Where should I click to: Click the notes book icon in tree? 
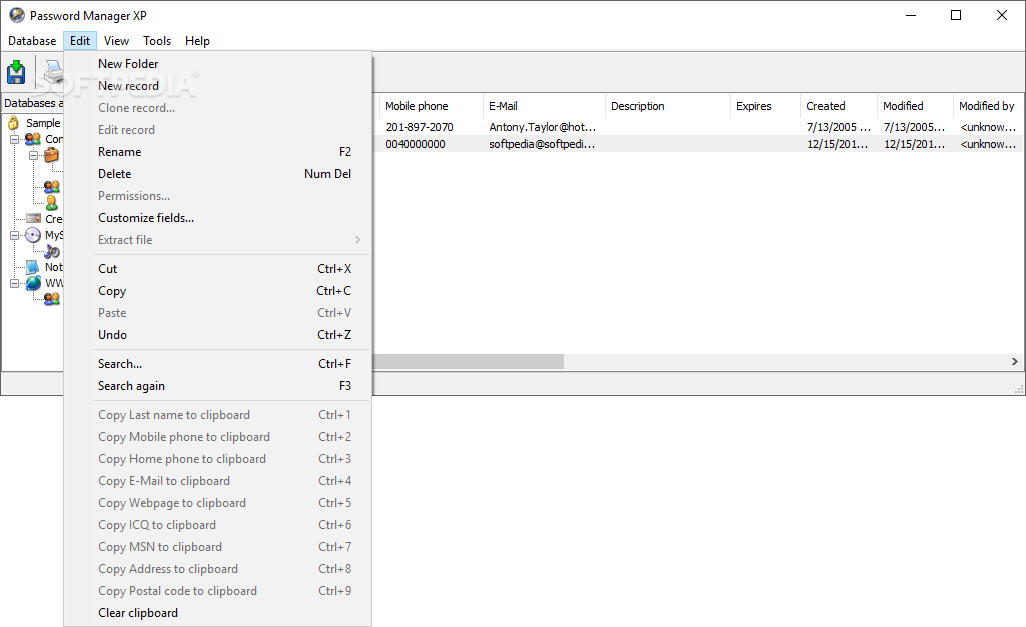click(33, 266)
